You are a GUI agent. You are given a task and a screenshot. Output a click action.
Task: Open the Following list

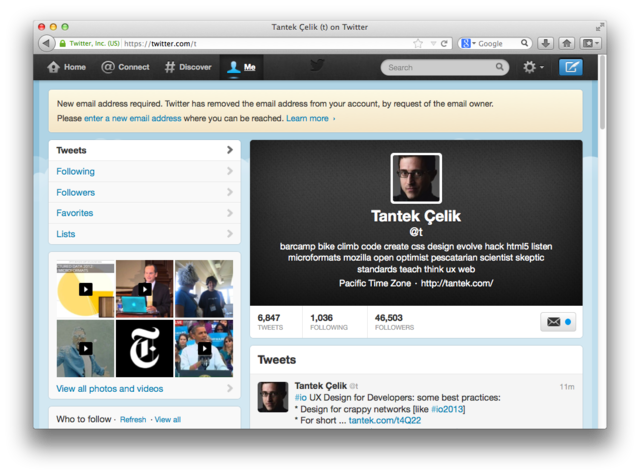(144, 171)
